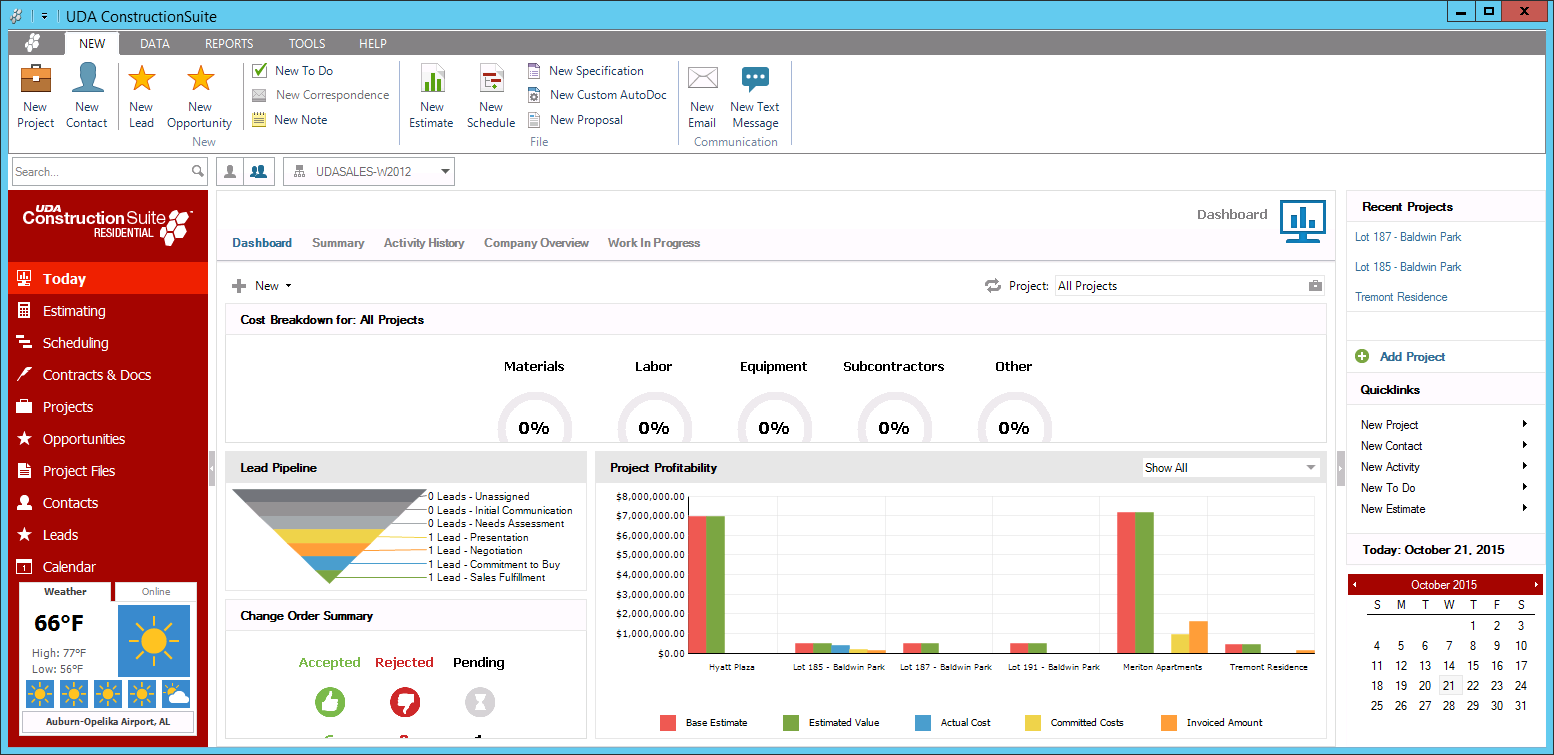The image size is (1554, 755).
Task: Create a New Specification document
Action: (585, 71)
